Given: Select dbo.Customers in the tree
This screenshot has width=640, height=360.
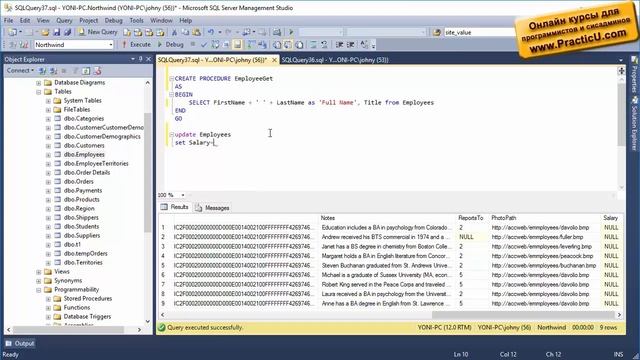Looking at the screenshot, I should point(84,146).
